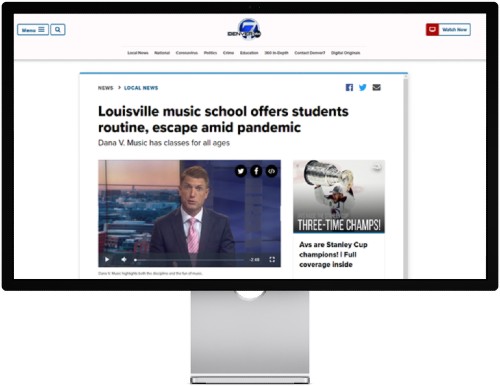Click the LOCAL NEWS breadcrumb link

click(x=141, y=88)
